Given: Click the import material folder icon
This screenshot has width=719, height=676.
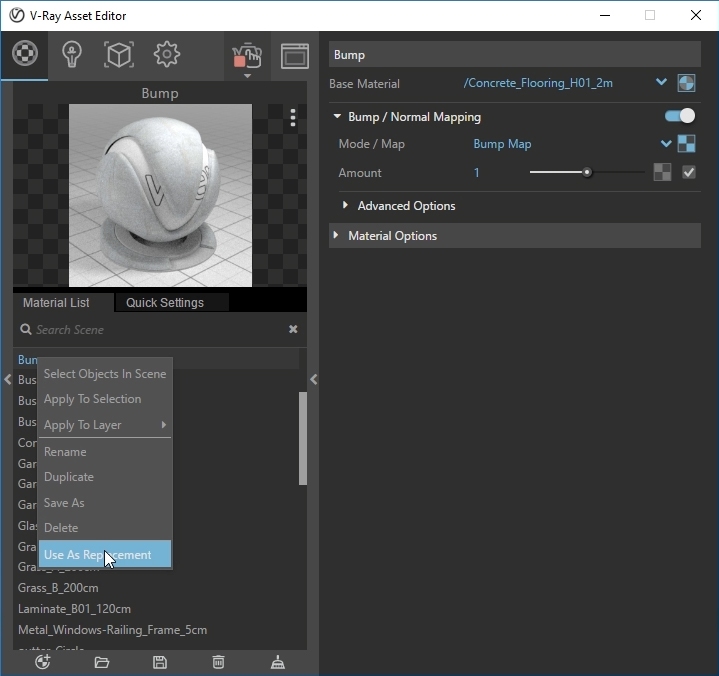Looking at the screenshot, I should click(101, 662).
